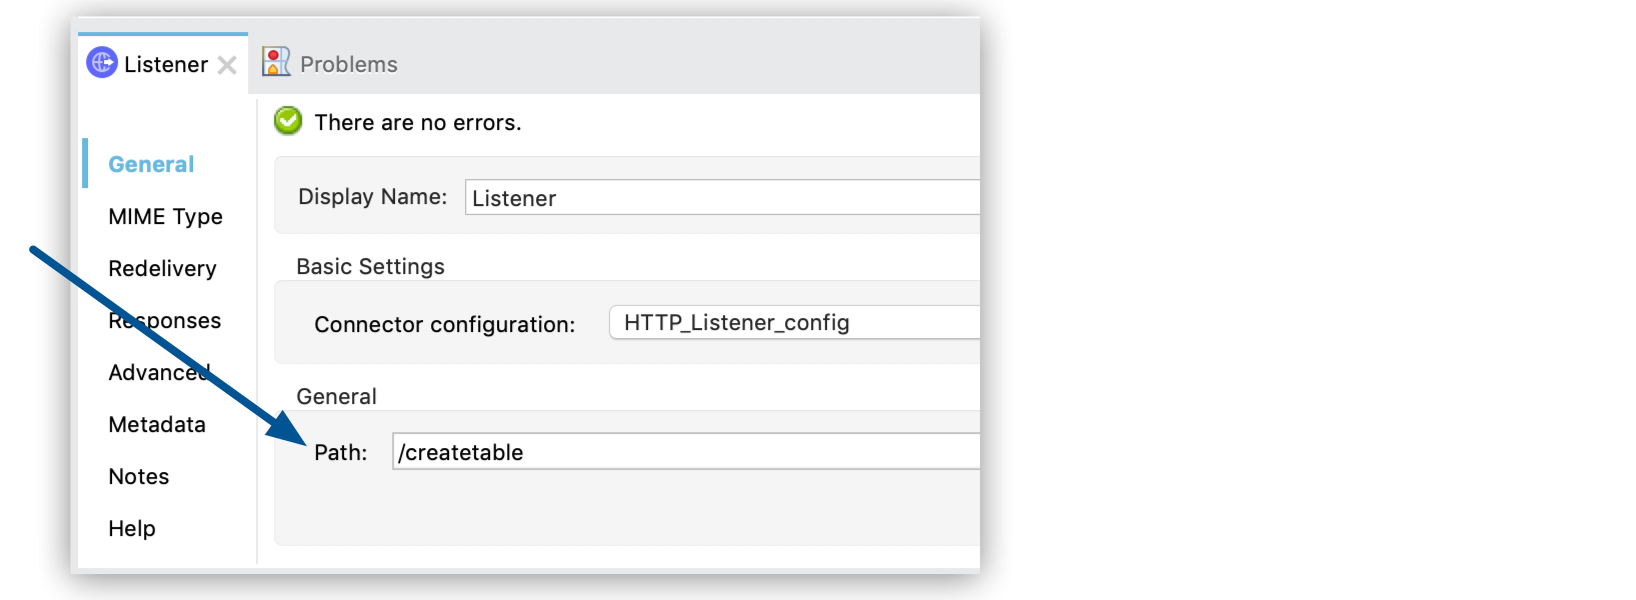Open the Notes section
This screenshot has height=600, width=1636.
(x=138, y=476)
